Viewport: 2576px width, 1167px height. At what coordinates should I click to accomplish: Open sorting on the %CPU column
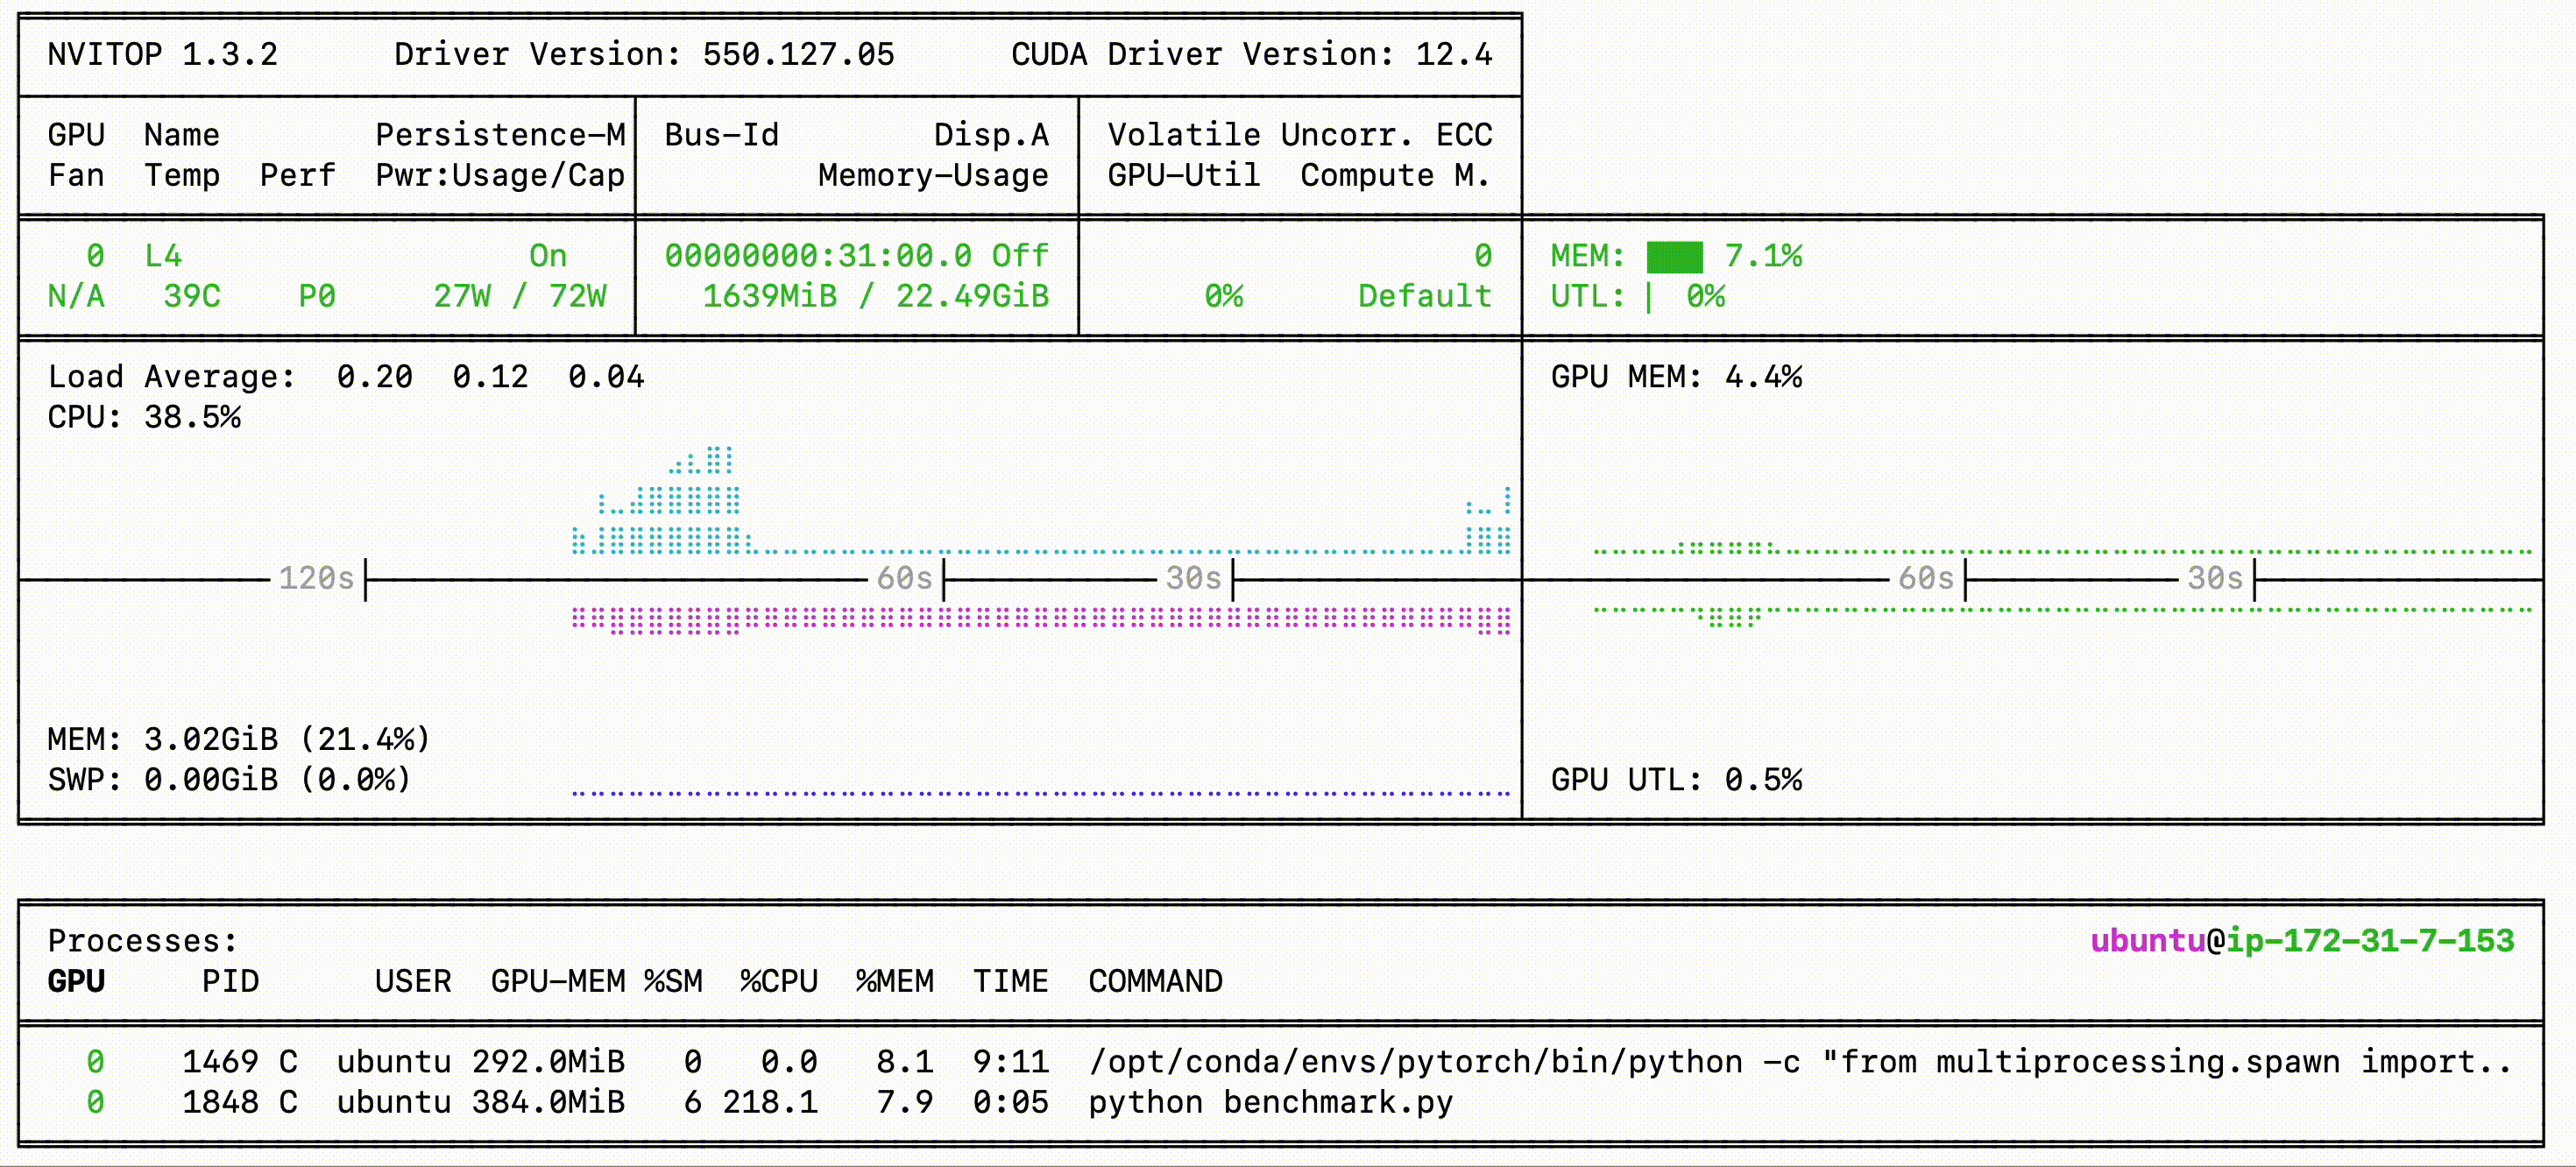(777, 981)
